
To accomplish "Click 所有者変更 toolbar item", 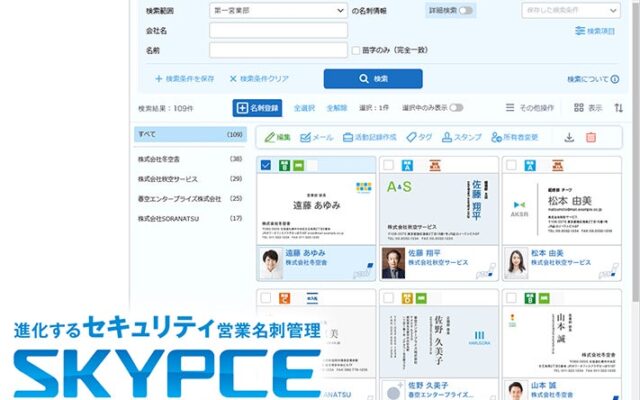I will (515, 138).
